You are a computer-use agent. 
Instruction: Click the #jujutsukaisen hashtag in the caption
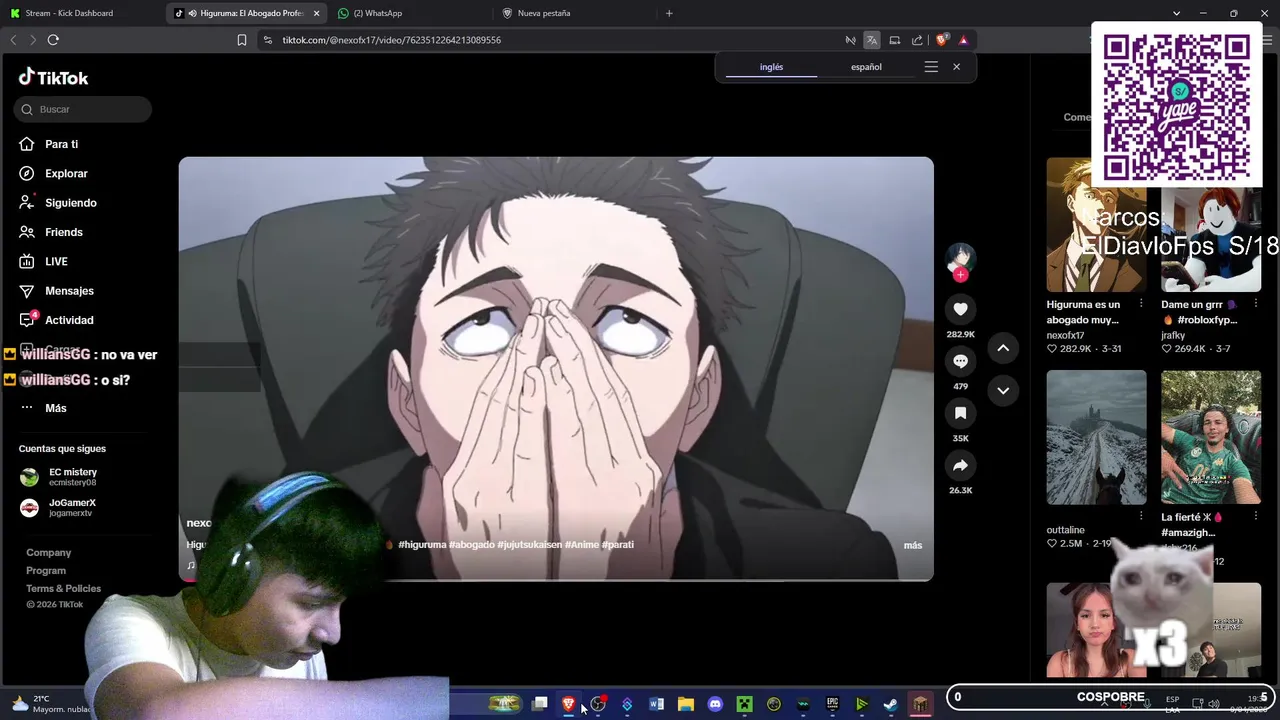tap(529, 545)
